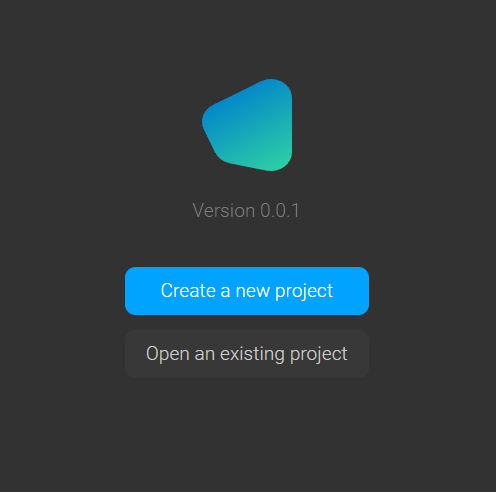Image resolution: width=496 pixels, height=492 pixels.
Task: Click the word Version in the label
Action: 224,211
